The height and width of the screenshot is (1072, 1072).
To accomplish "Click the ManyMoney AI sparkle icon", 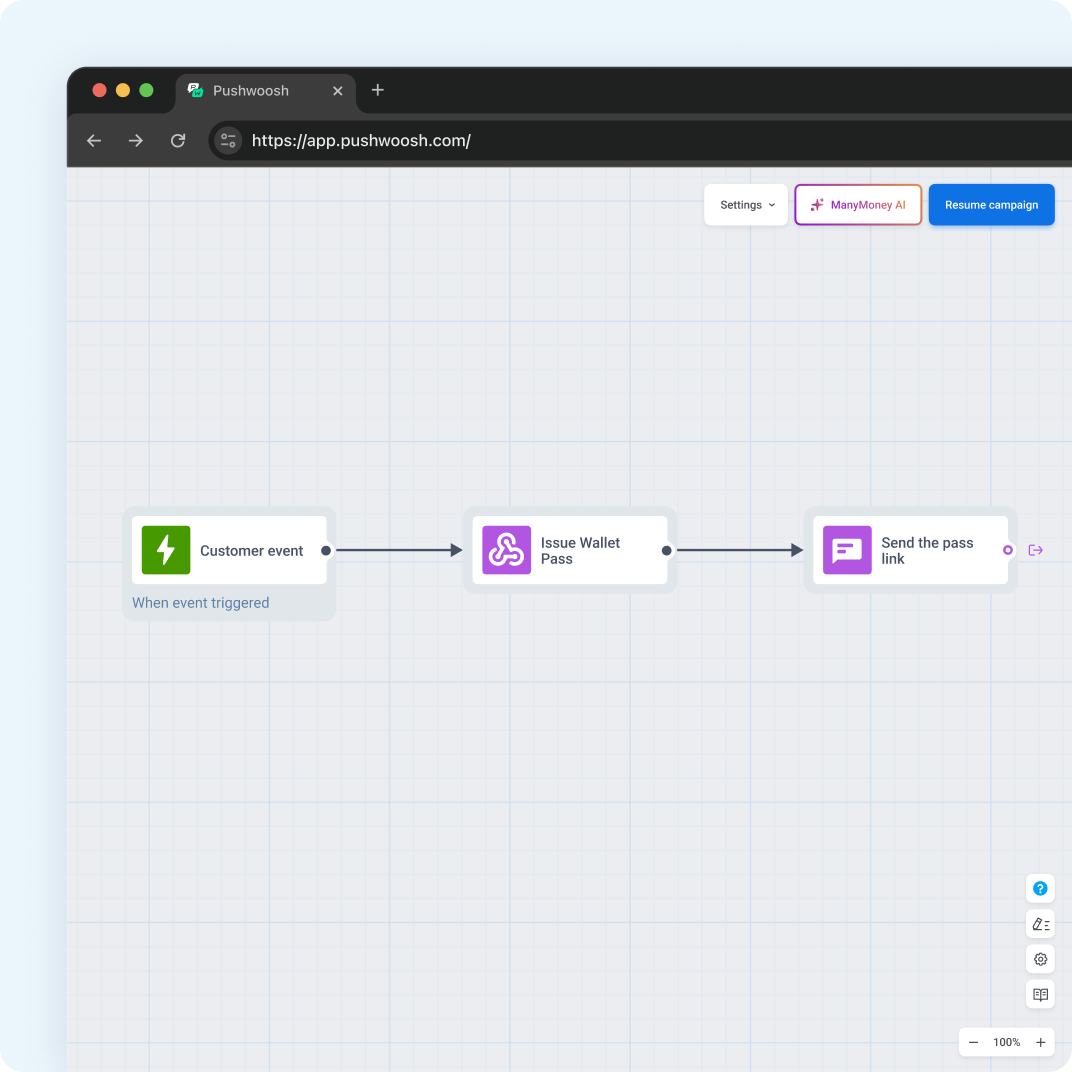I will point(816,204).
